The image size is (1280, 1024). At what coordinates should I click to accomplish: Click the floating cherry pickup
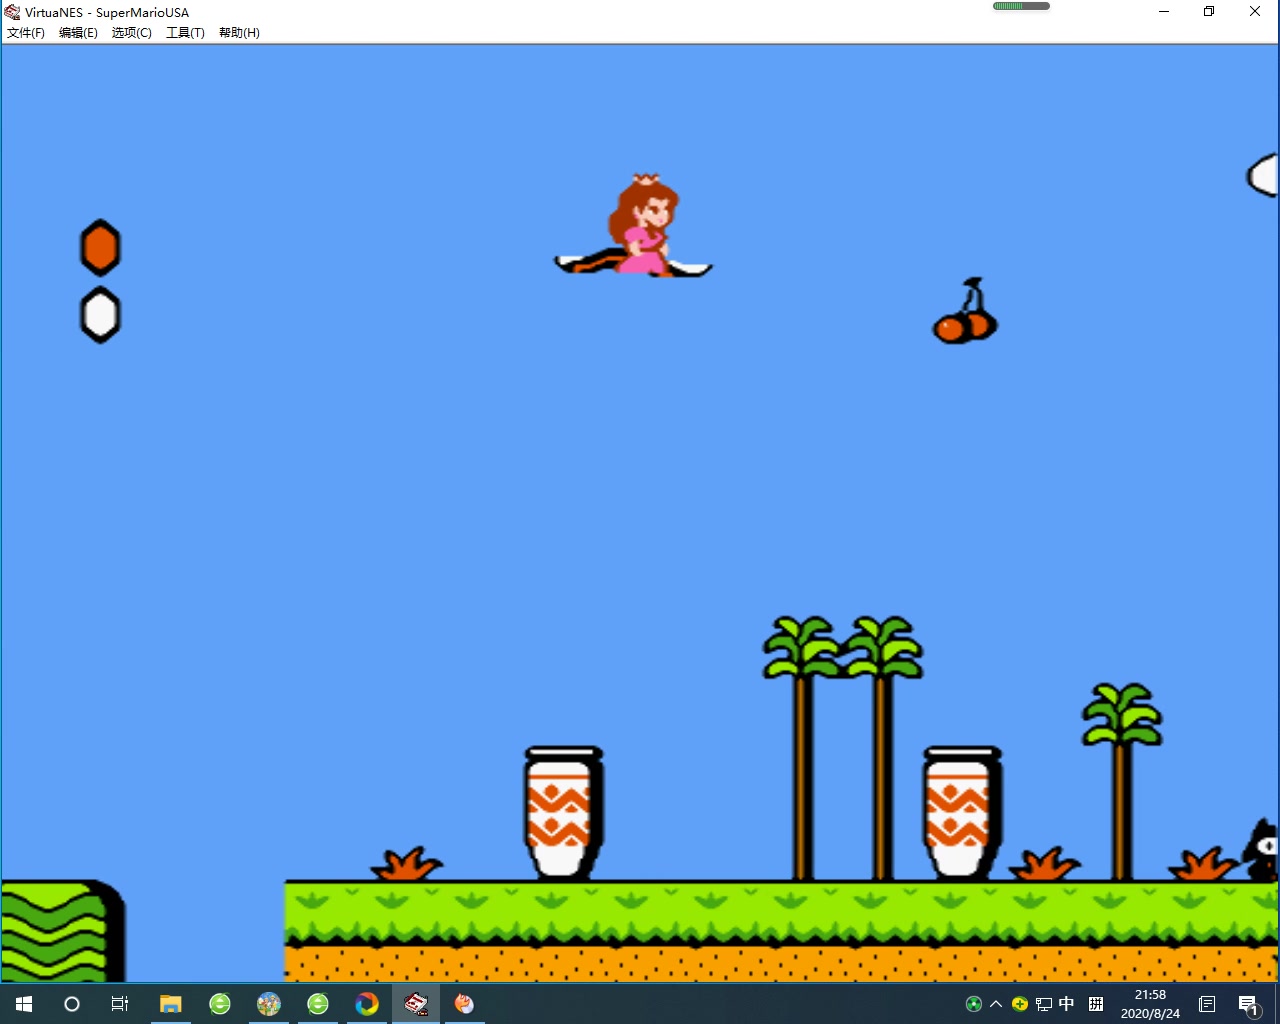965,311
